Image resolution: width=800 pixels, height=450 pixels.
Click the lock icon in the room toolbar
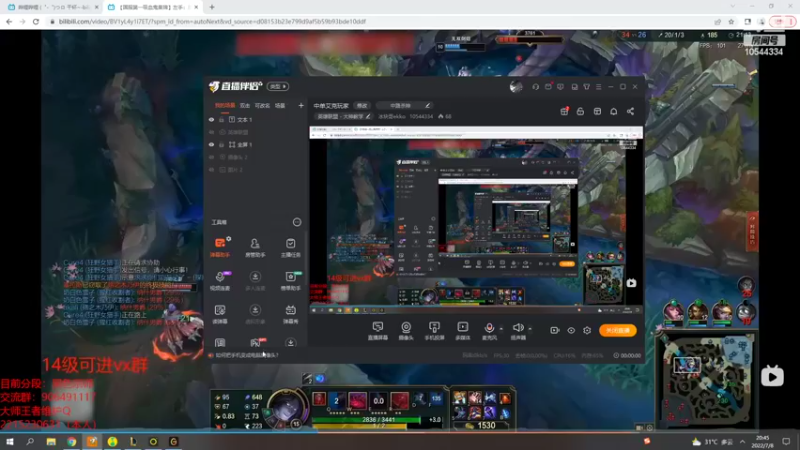pos(580,111)
